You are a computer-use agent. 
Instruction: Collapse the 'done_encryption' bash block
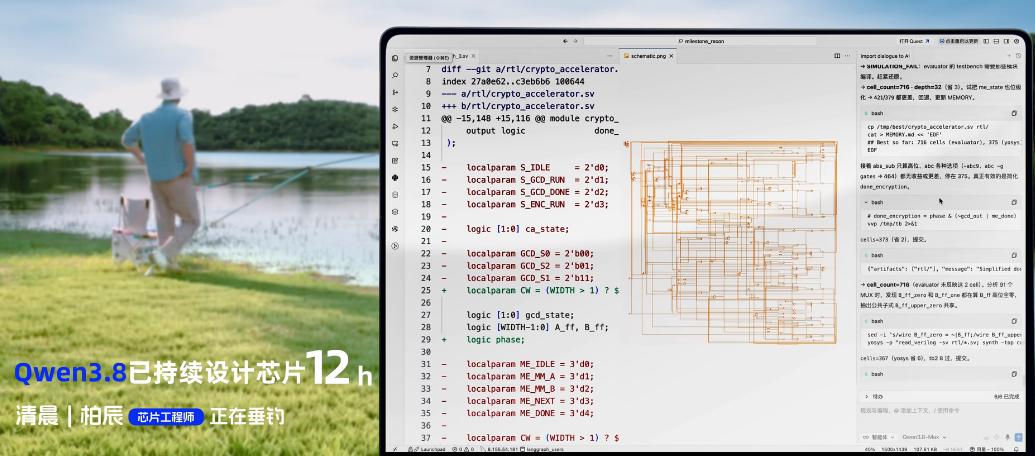866,203
